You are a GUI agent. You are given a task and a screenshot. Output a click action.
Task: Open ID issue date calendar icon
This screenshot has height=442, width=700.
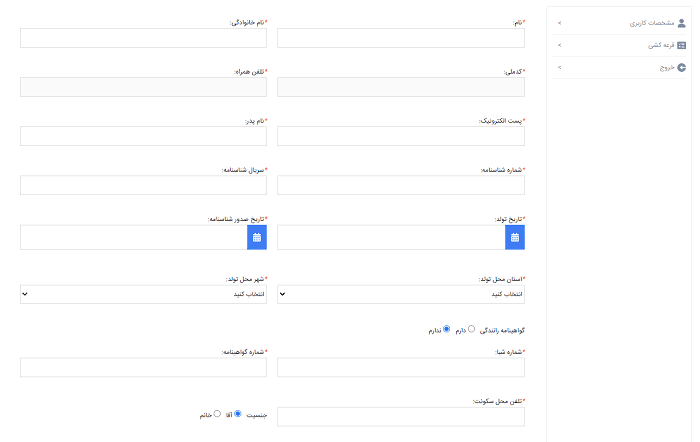(257, 237)
